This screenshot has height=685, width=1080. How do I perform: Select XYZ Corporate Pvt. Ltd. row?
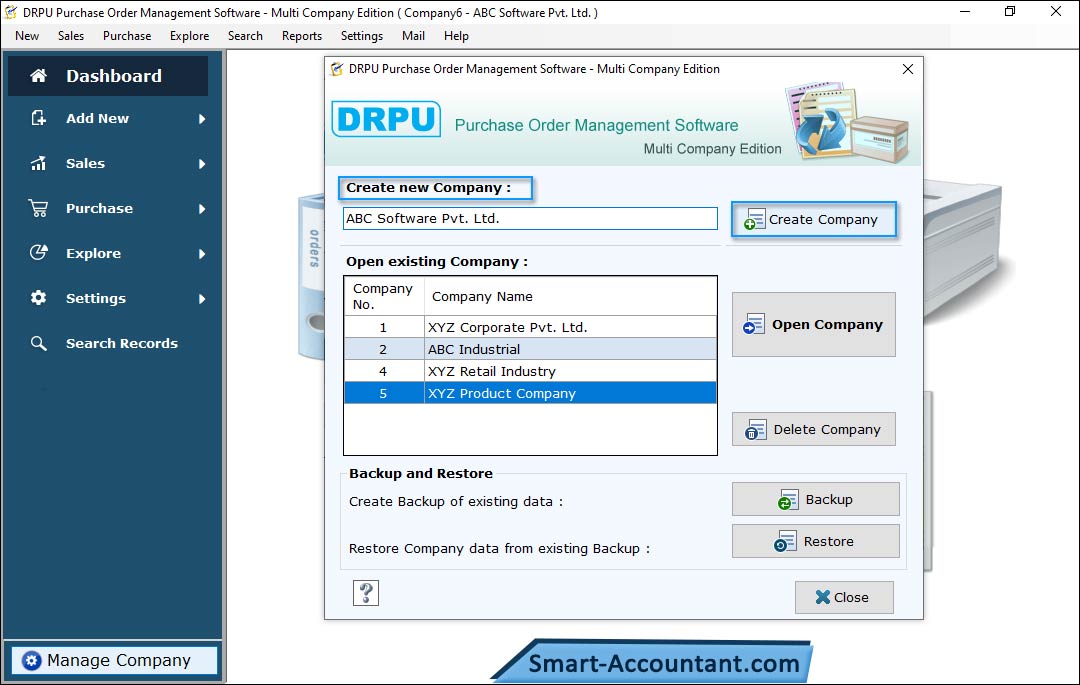click(x=530, y=327)
